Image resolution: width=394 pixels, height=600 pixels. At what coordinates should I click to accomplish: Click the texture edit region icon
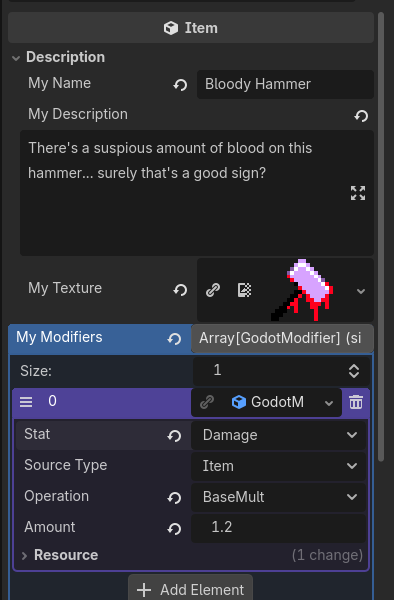tap(244, 290)
